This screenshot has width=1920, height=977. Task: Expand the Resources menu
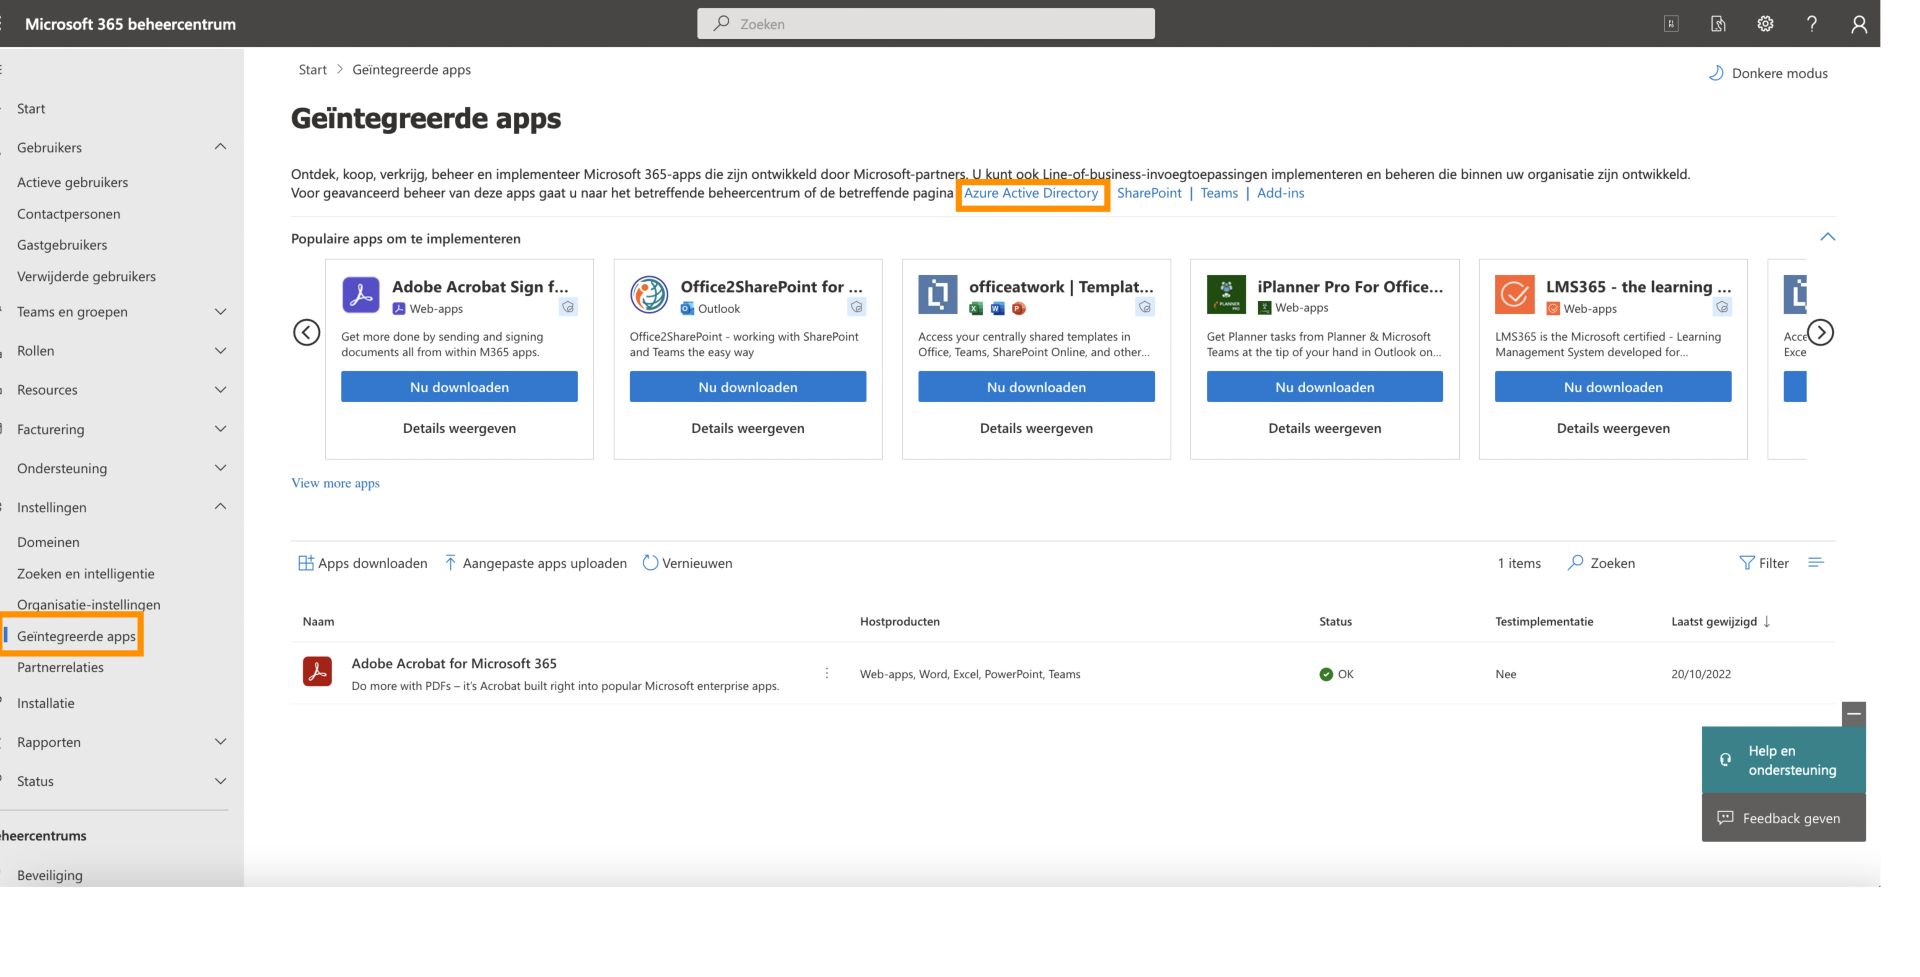pyautogui.click(x=221, y=390)
